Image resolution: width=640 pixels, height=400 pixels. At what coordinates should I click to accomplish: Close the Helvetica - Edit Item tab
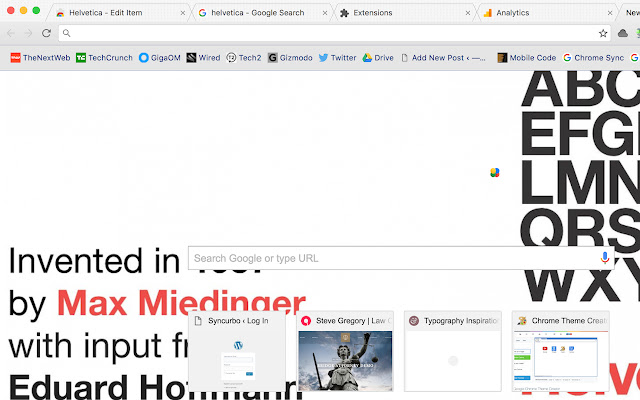[183, 13]
